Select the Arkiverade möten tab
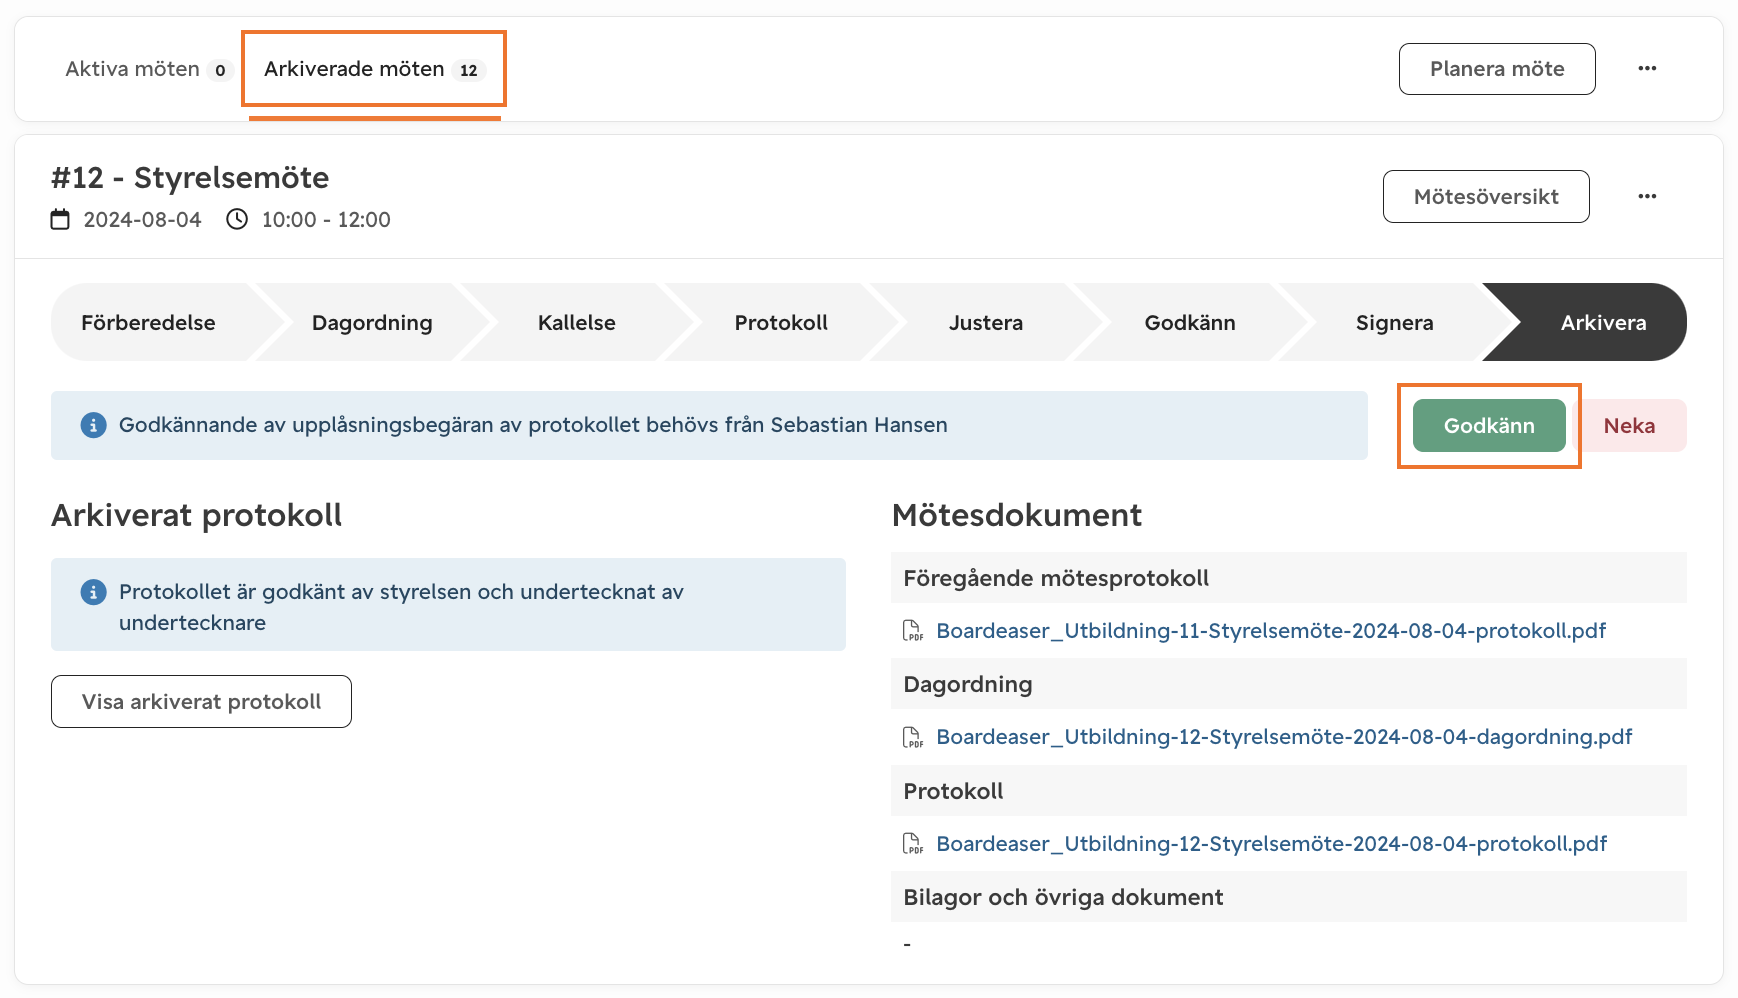1738x998 pixels. [374, 69]
